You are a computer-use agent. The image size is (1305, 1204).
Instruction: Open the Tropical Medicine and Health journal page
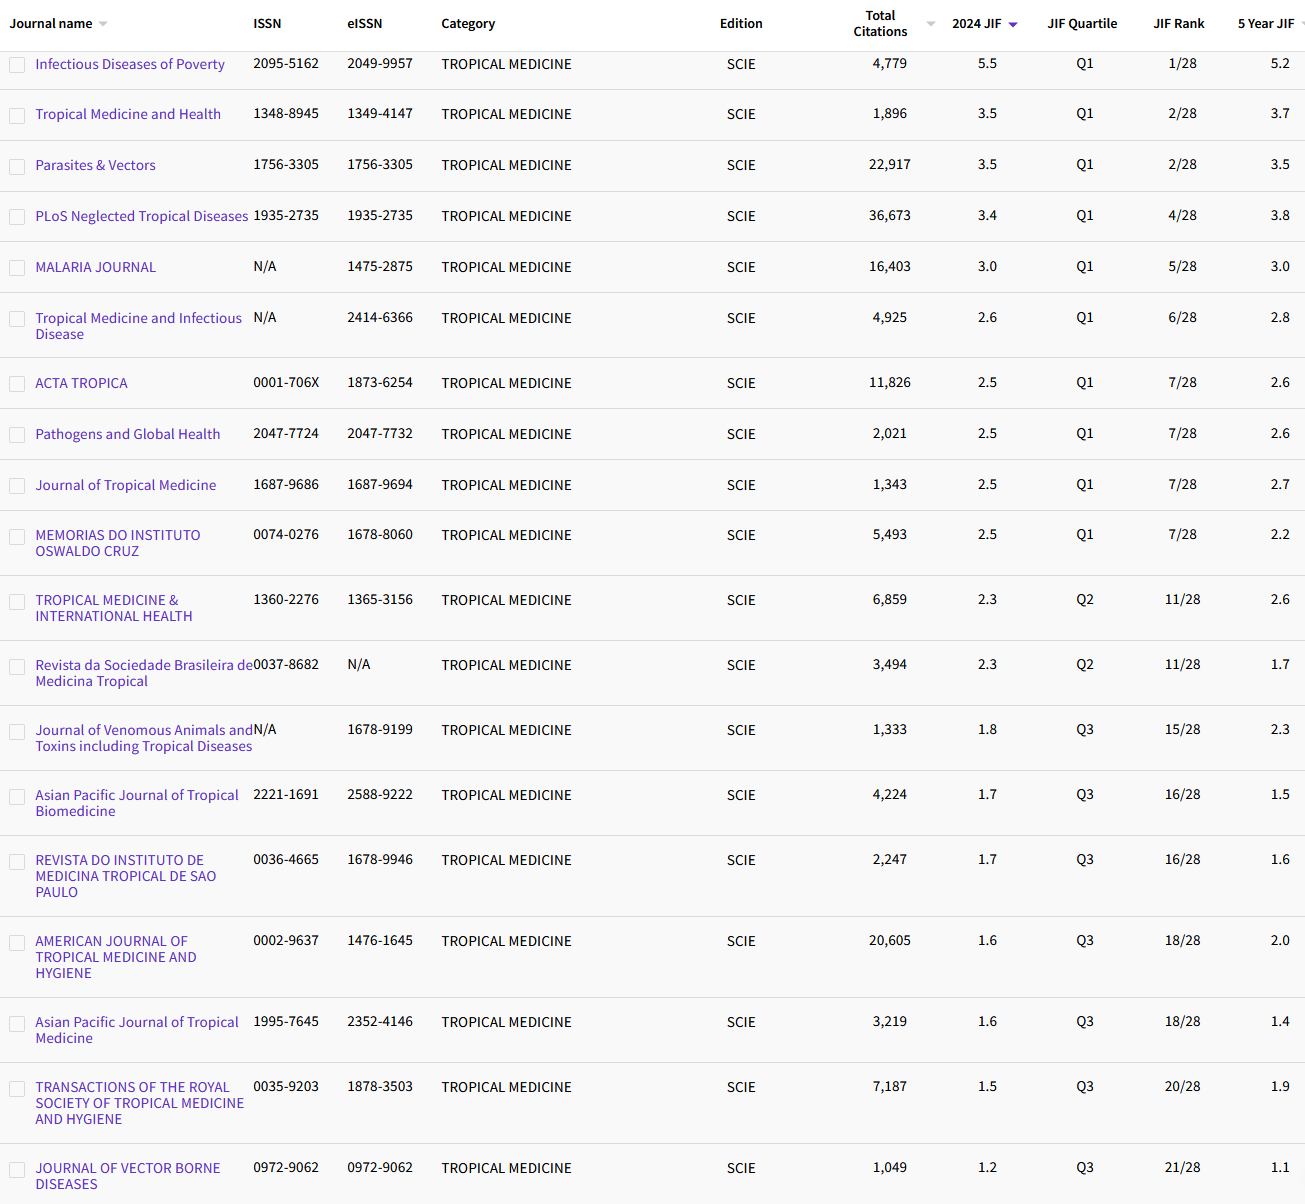pos(128,114)
